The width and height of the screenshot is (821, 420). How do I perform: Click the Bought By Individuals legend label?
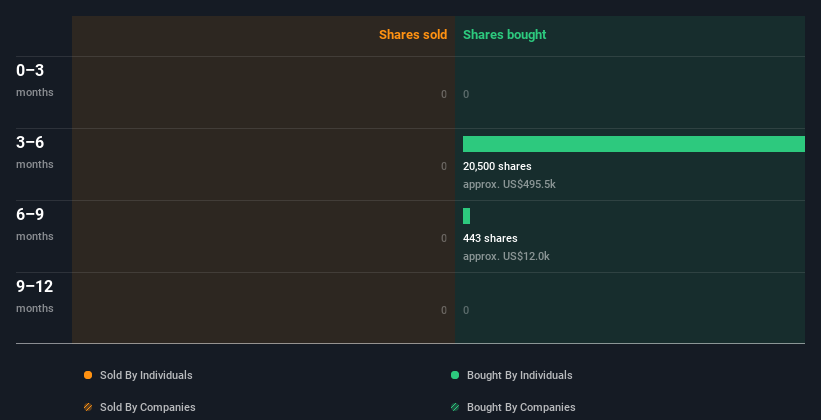tap(519, 375)
